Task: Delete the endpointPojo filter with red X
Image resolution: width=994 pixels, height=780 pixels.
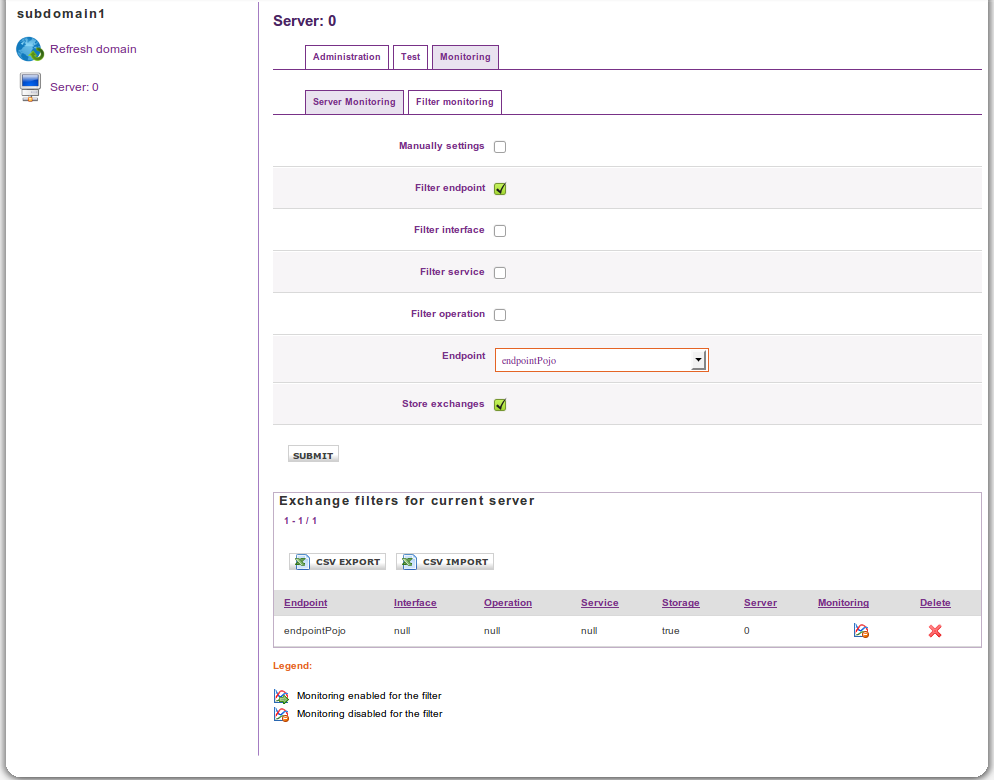Action: point(935,631)
